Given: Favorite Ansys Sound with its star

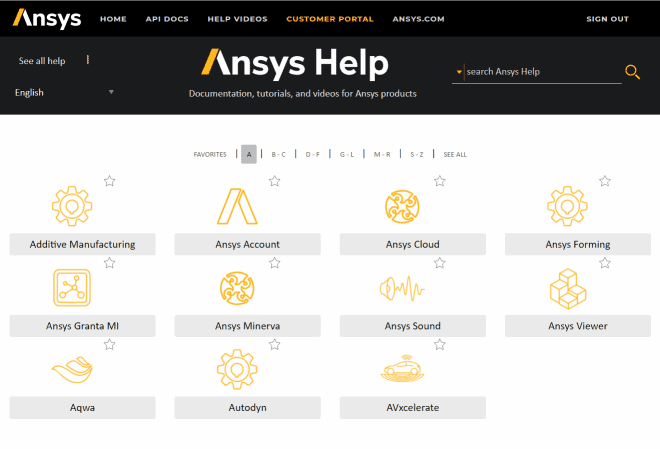Looking at the screenshot, I should pos(440,263).
